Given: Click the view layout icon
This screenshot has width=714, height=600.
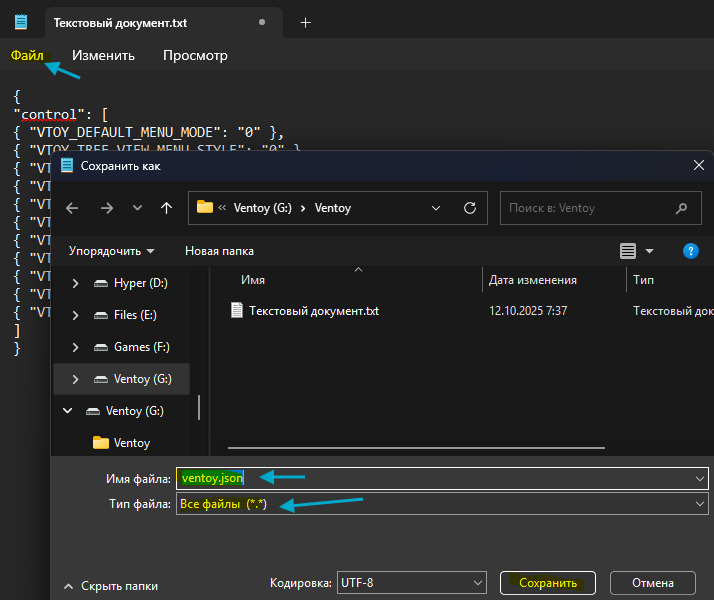Looking at the screenshot, I should click(628, 251).
